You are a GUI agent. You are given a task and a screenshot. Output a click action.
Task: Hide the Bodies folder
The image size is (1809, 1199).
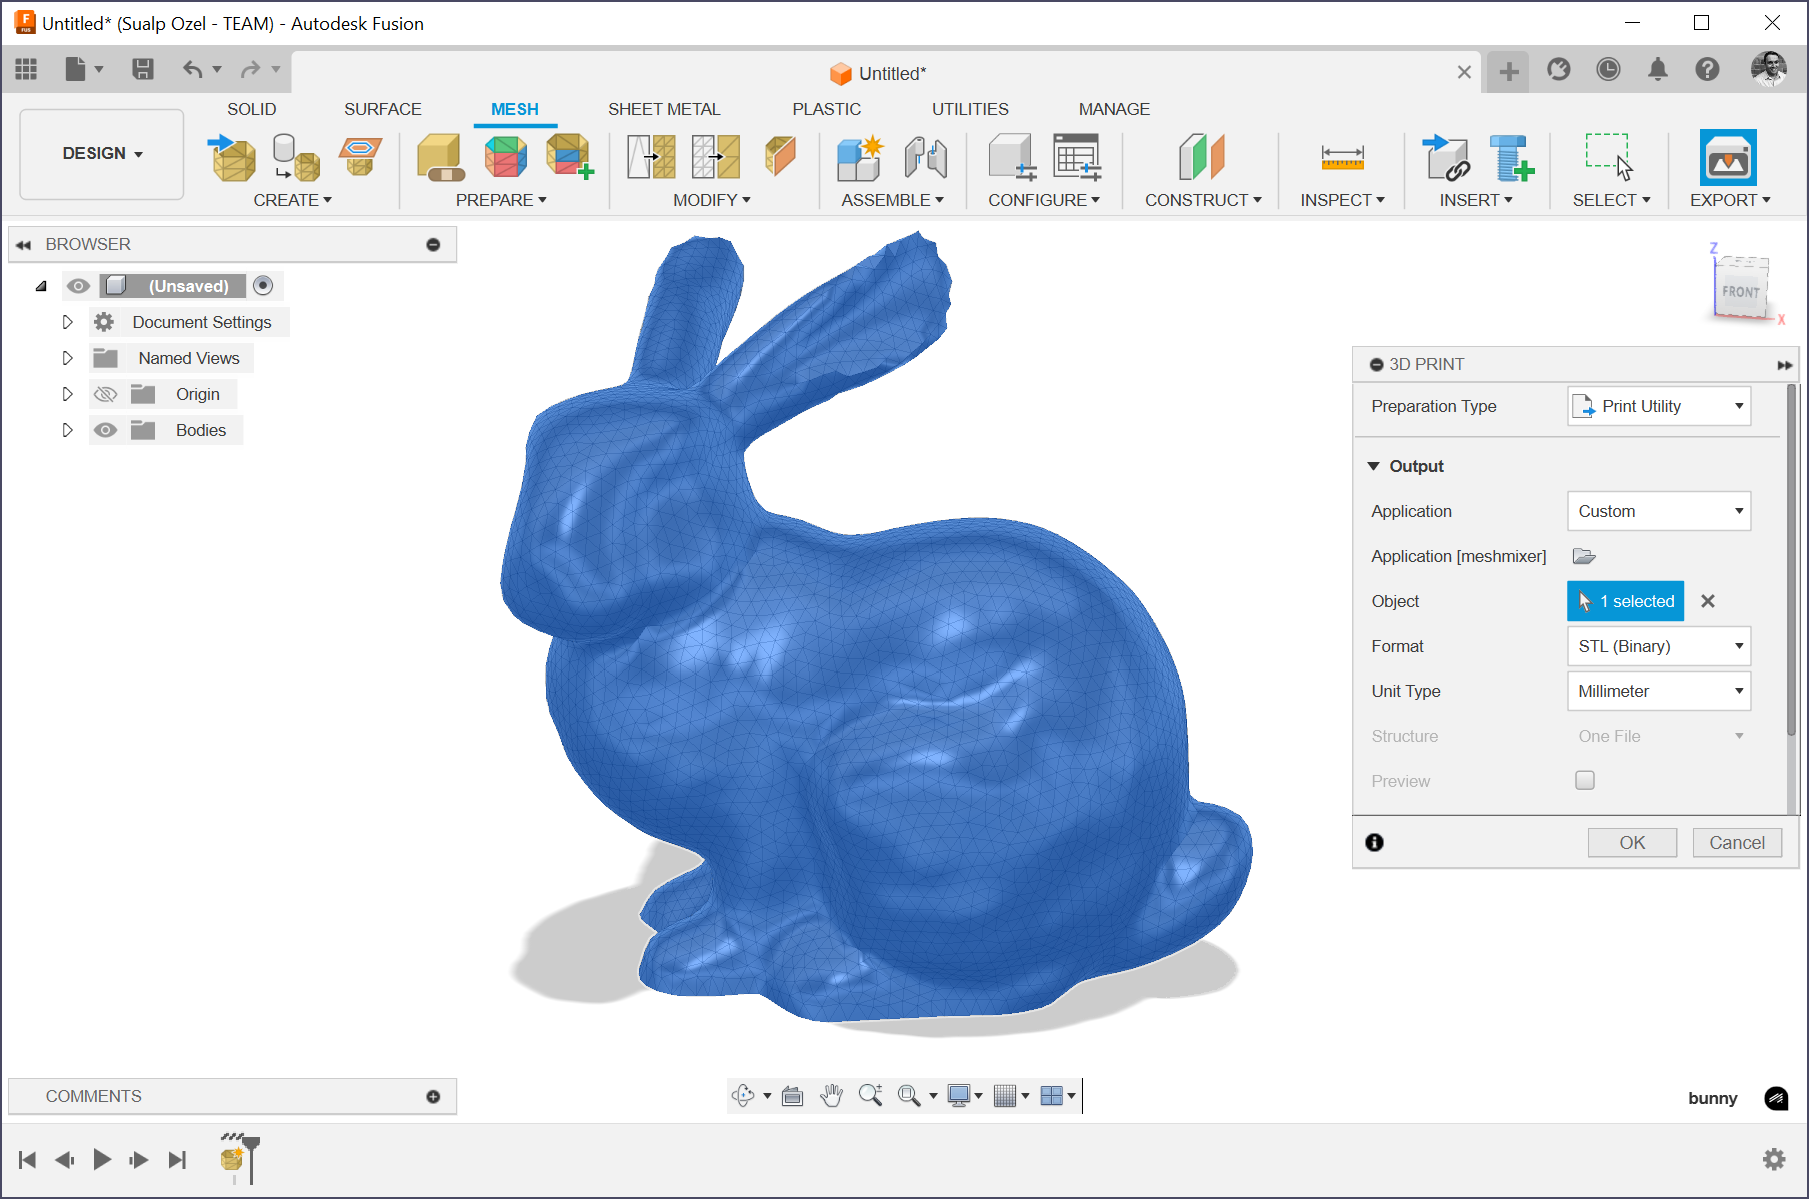point(105,430)
